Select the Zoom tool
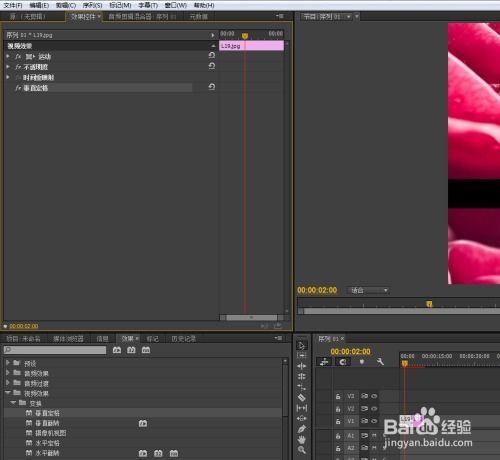Image resolution: width=500 pixels, height=460 pixels. [301, 450]
